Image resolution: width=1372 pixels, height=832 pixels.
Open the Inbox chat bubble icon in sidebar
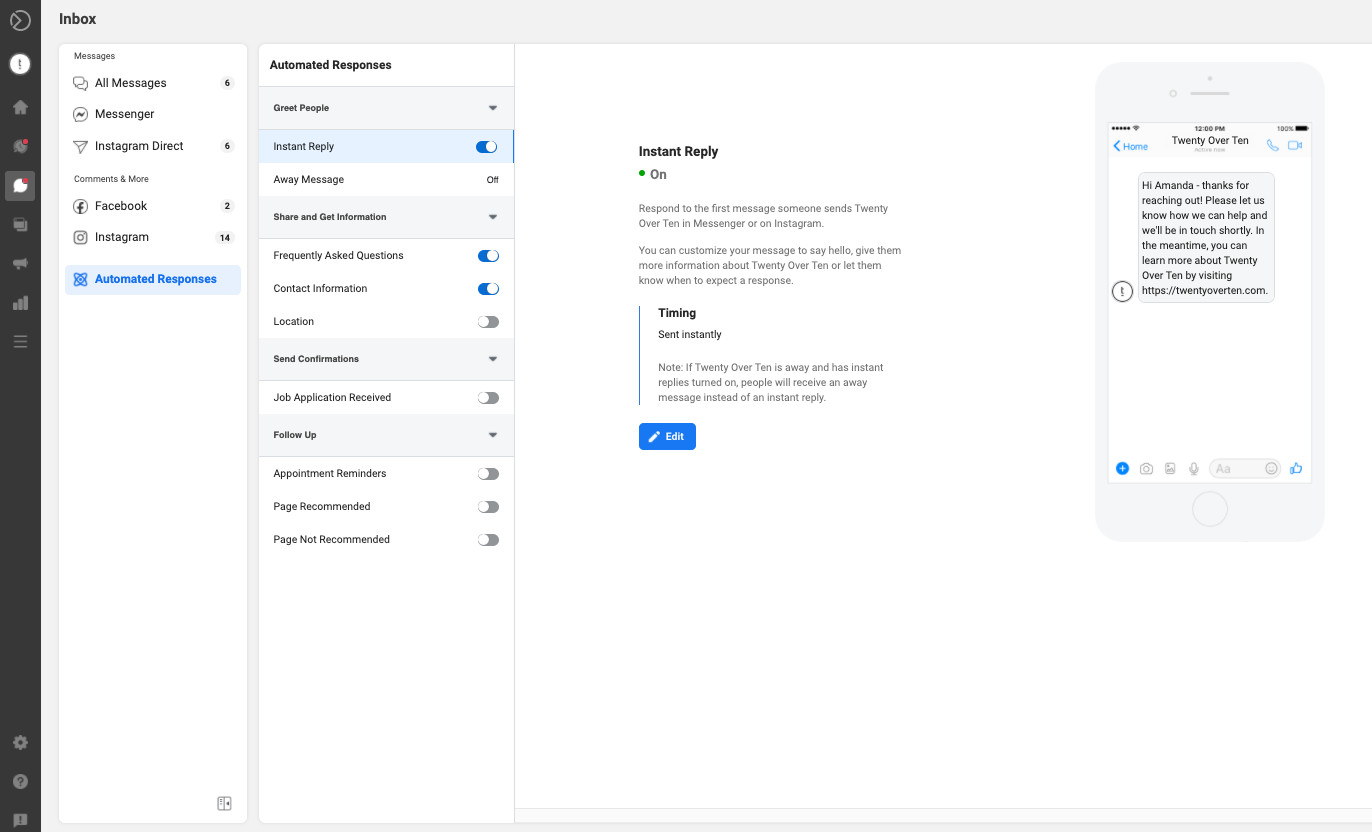pos(20,185)
